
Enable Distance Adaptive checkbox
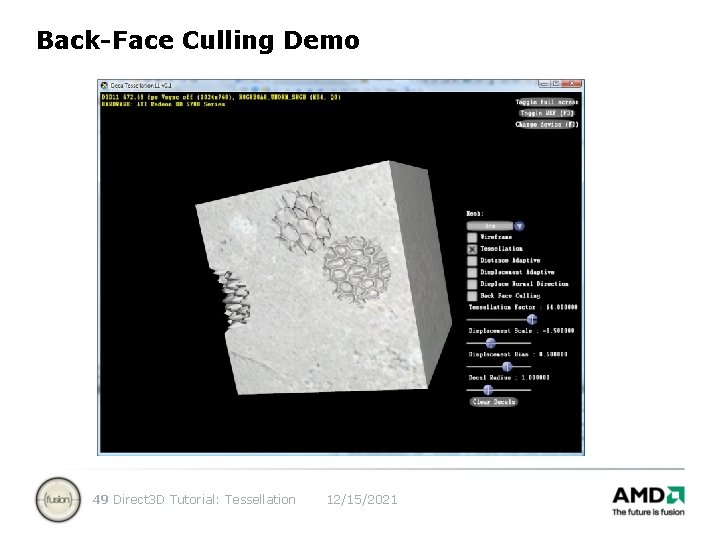click(x=472, y=261)
